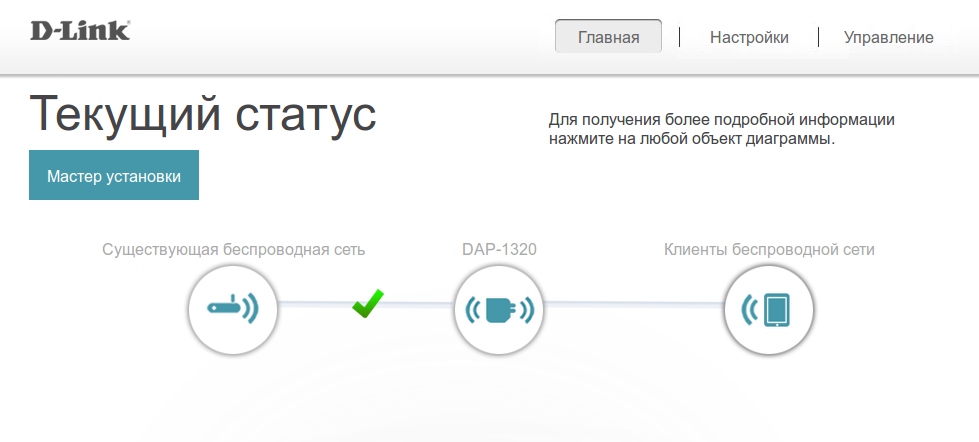Image resolution: width=979 pixels, height=442 pixels.
Task: Click the Существующая беспроводная сеть label
Action: [233, 249]
